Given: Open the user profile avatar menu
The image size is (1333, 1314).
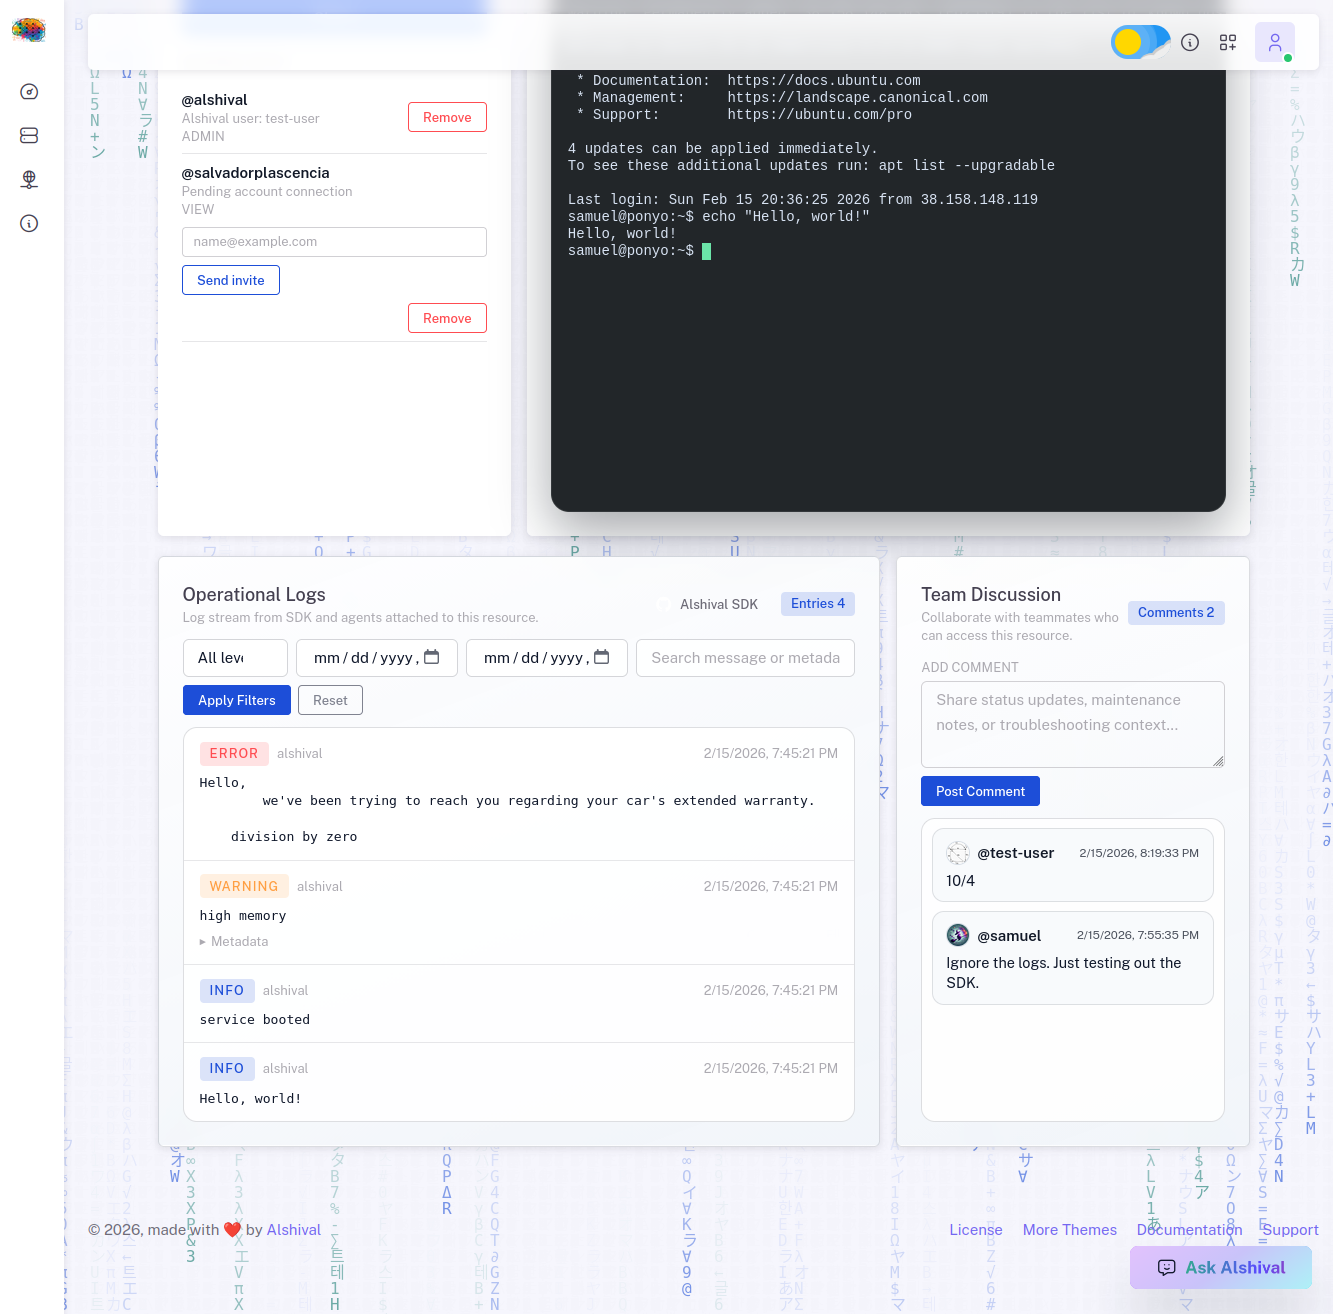Looking at the screenshot, I should 1274,42.
